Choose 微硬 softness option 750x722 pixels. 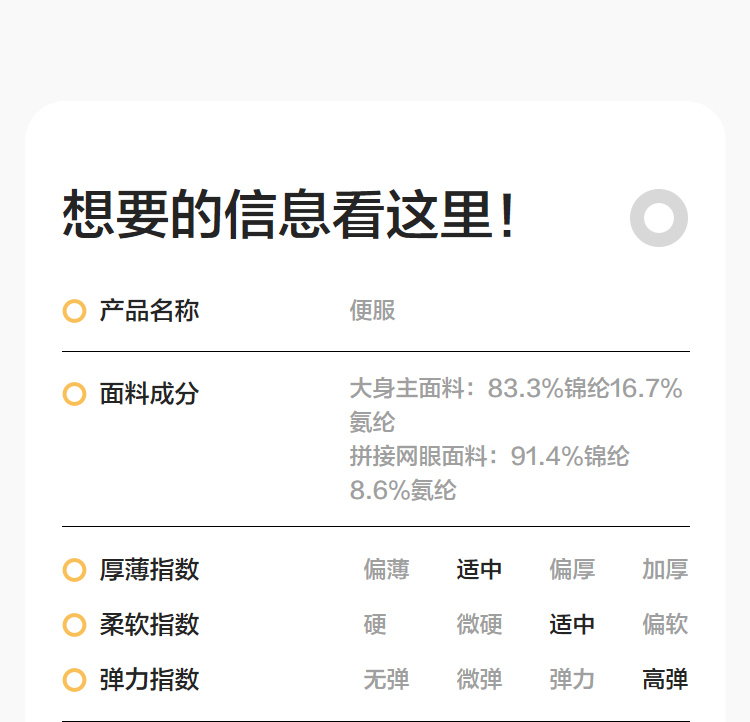coord(479,625)
